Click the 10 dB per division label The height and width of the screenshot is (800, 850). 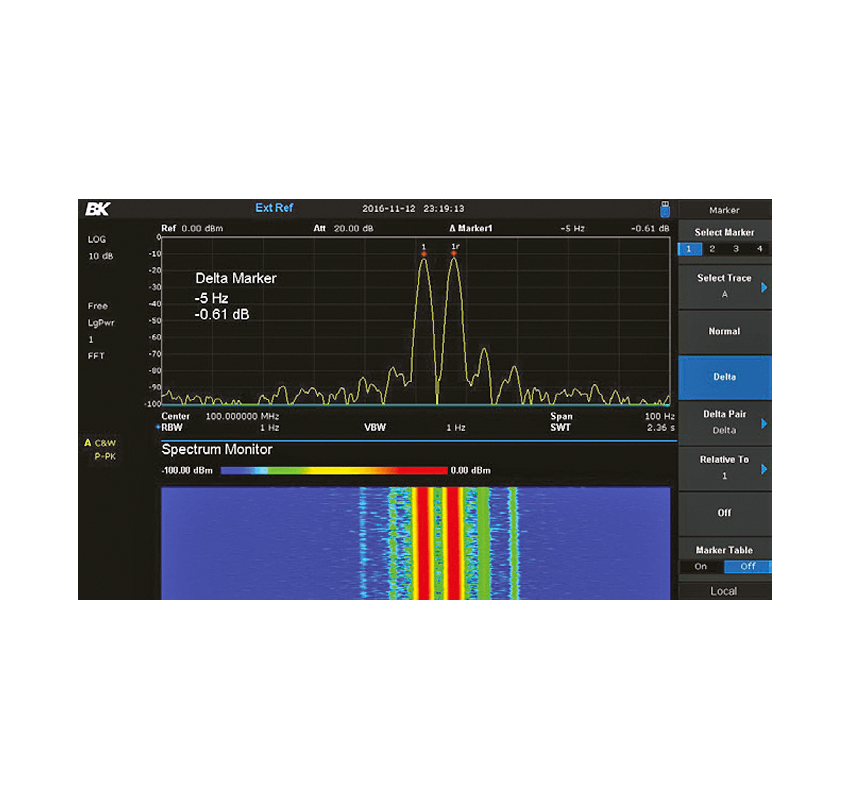[101, 256]
